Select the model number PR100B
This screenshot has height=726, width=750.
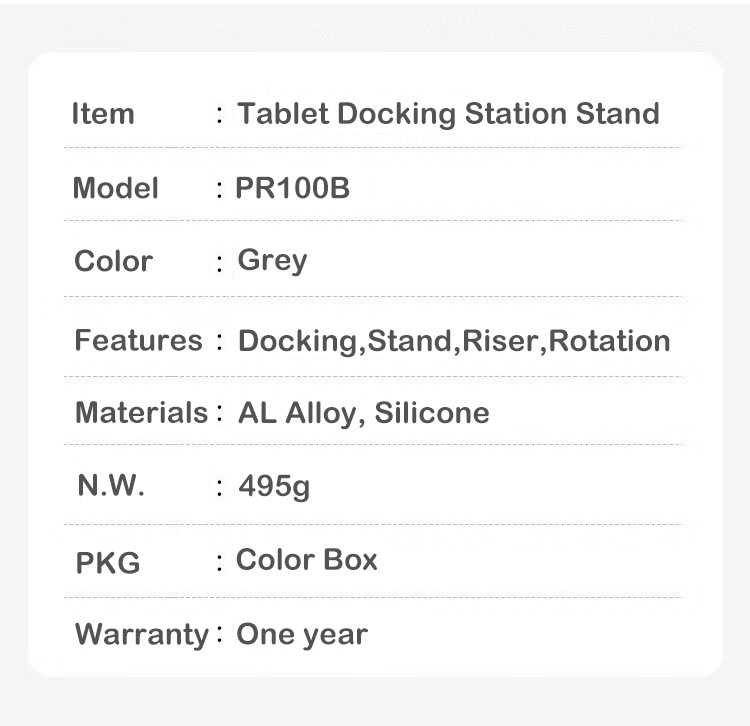pos(293,188)
